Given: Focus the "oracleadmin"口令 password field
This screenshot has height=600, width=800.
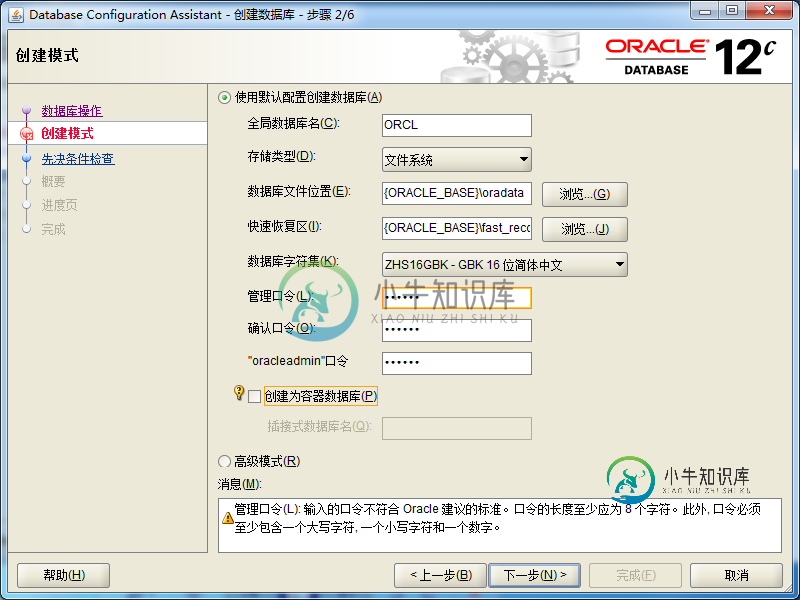Looking at the screenshot, I should pos(457,363).
